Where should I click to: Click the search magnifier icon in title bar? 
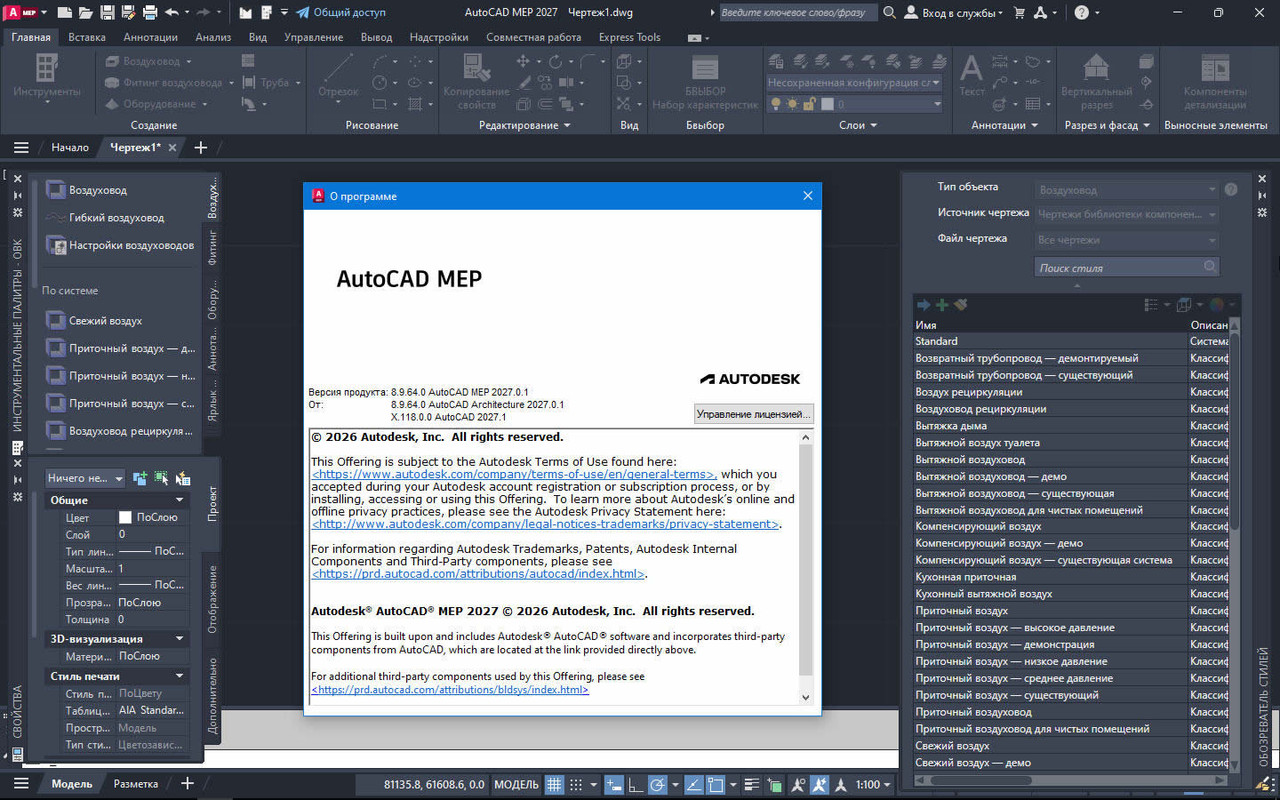point(889,13)
